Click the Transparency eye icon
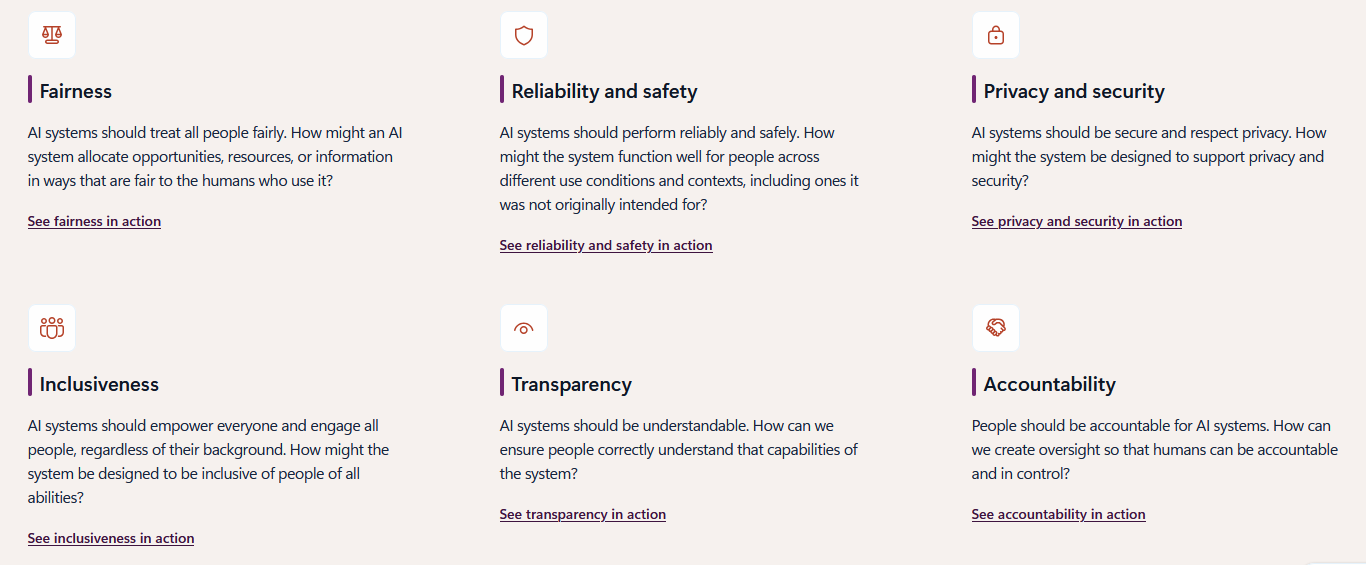 [x=524, y=328]
